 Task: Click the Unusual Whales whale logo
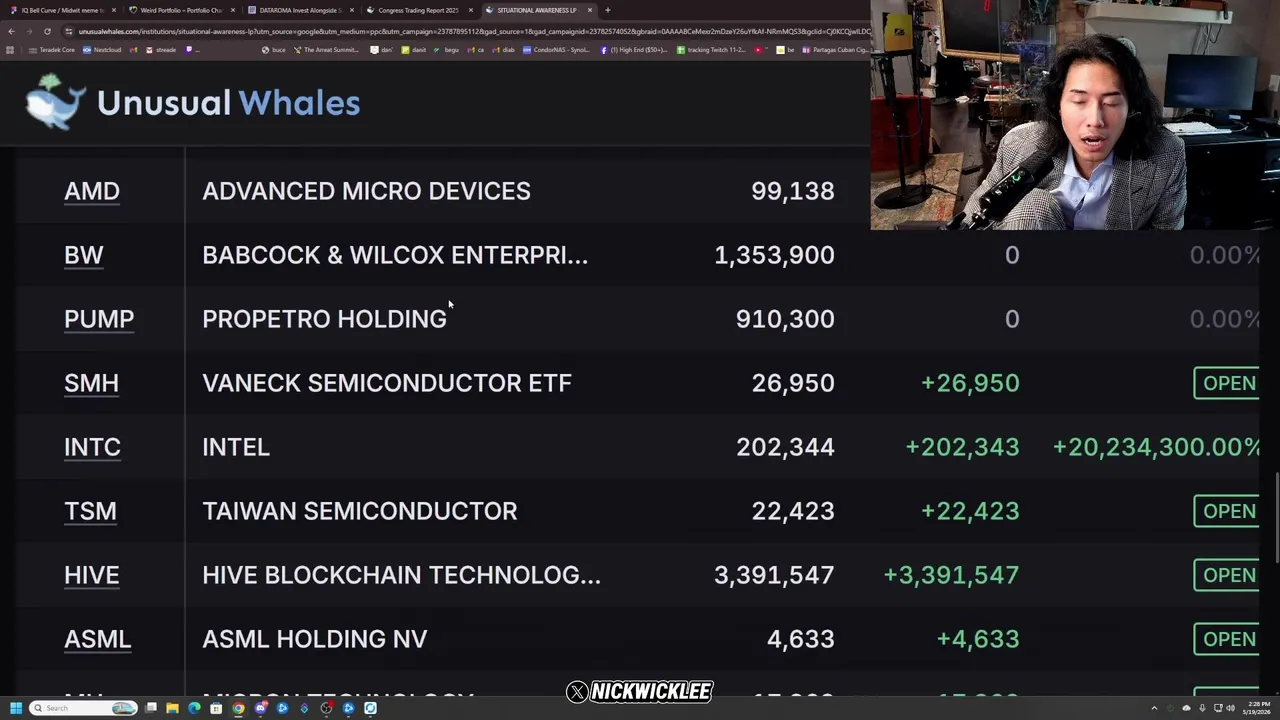[x=55, y=103]
